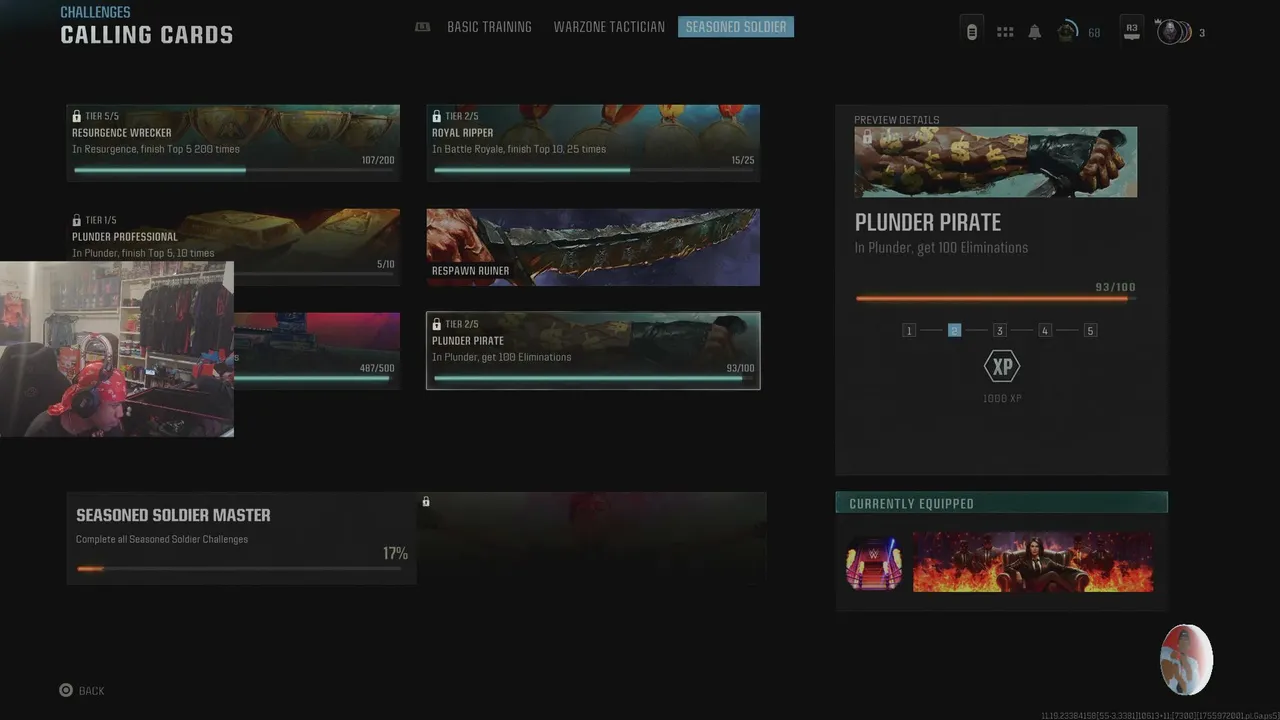This screenshot has width=1280, height=720.
Task: Click the lock icon on Resurgence Wrecker card
Action: (x=77, y=116)
